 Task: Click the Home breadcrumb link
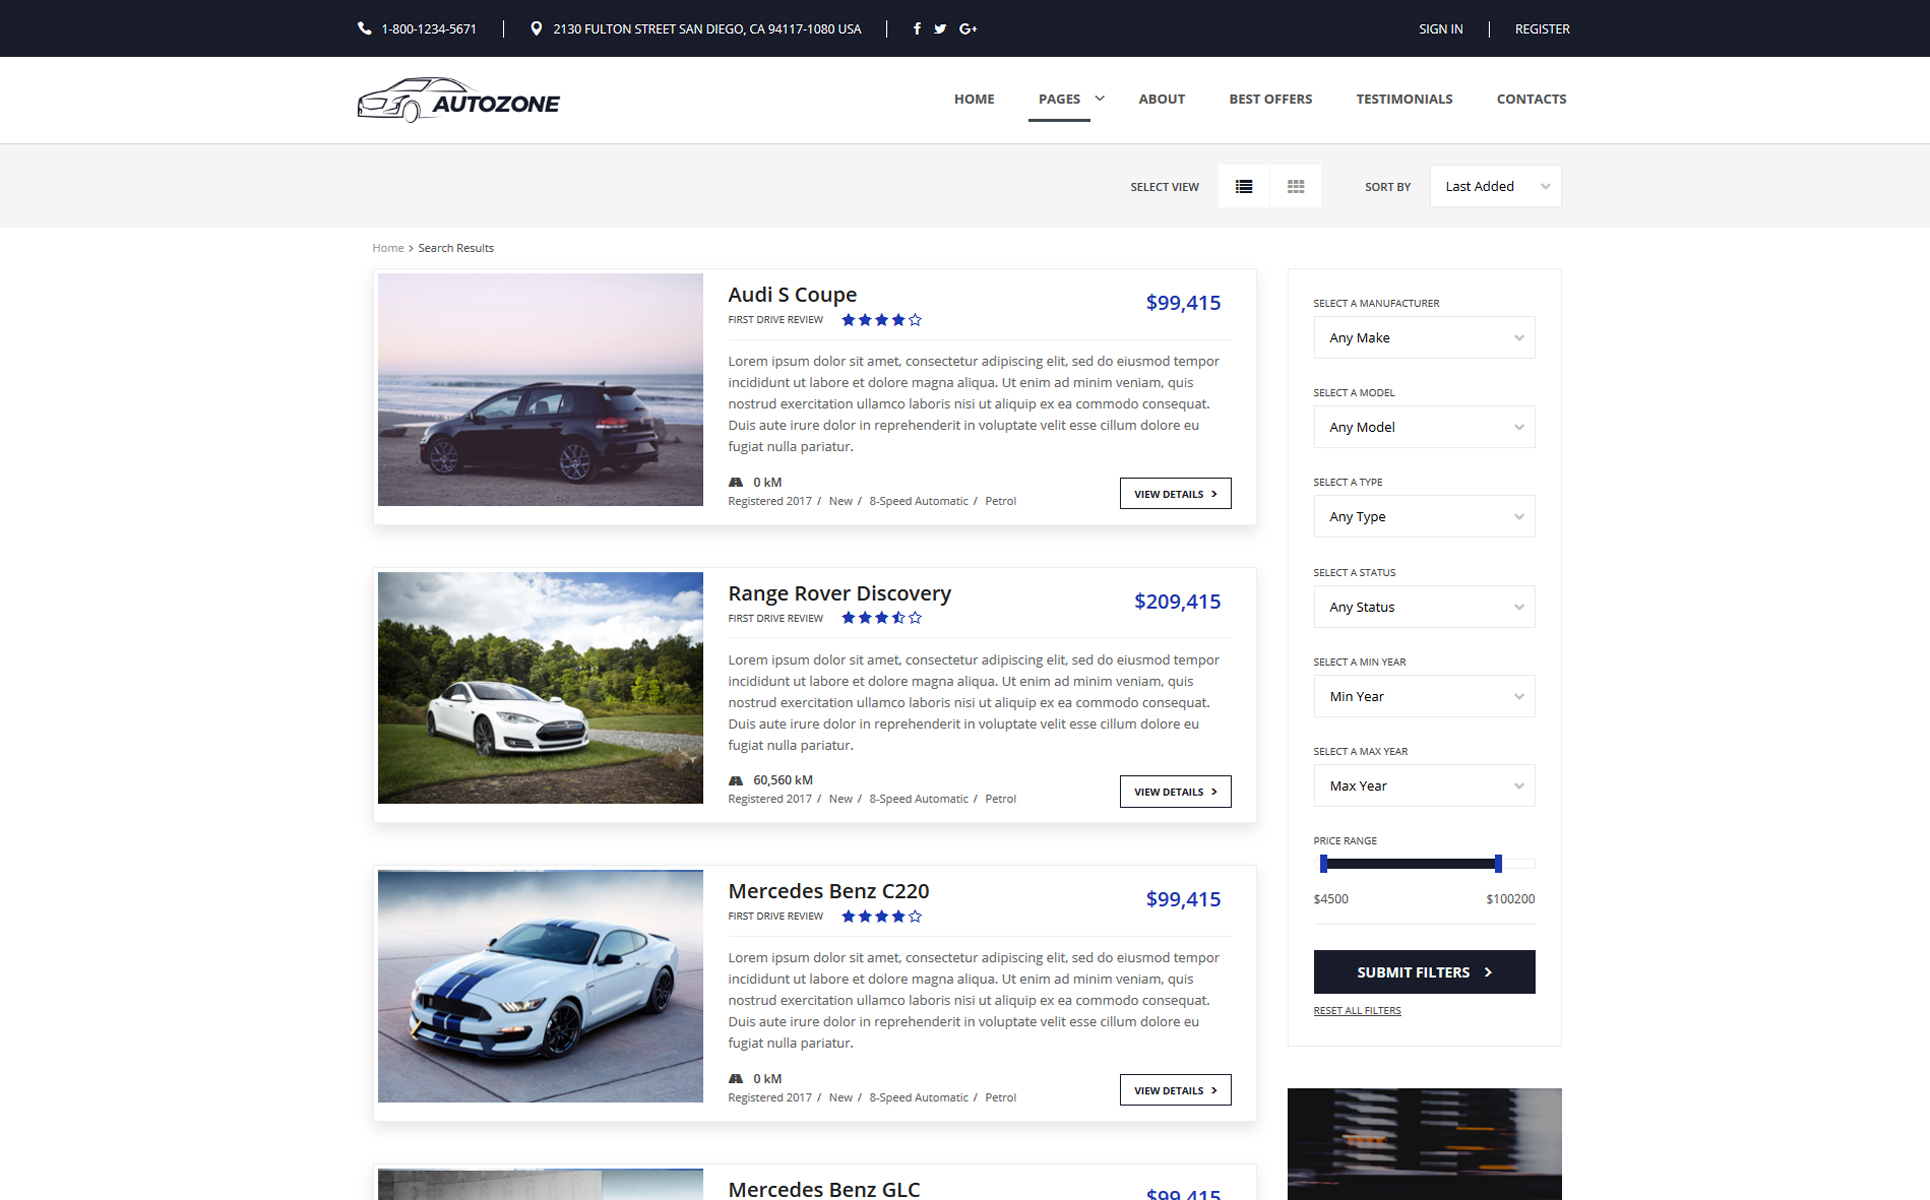(x=388, y=248)
